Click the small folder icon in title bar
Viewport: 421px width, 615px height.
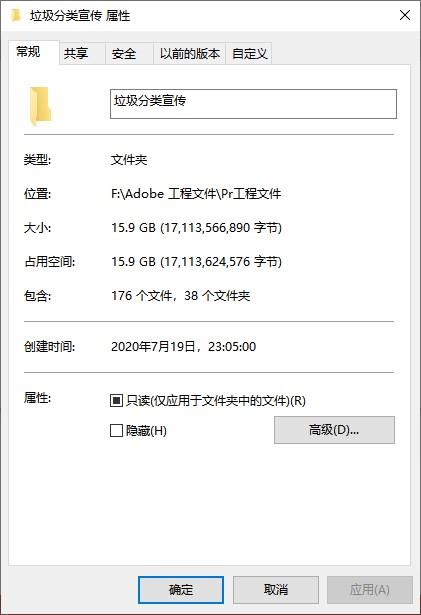pos(16,15)
